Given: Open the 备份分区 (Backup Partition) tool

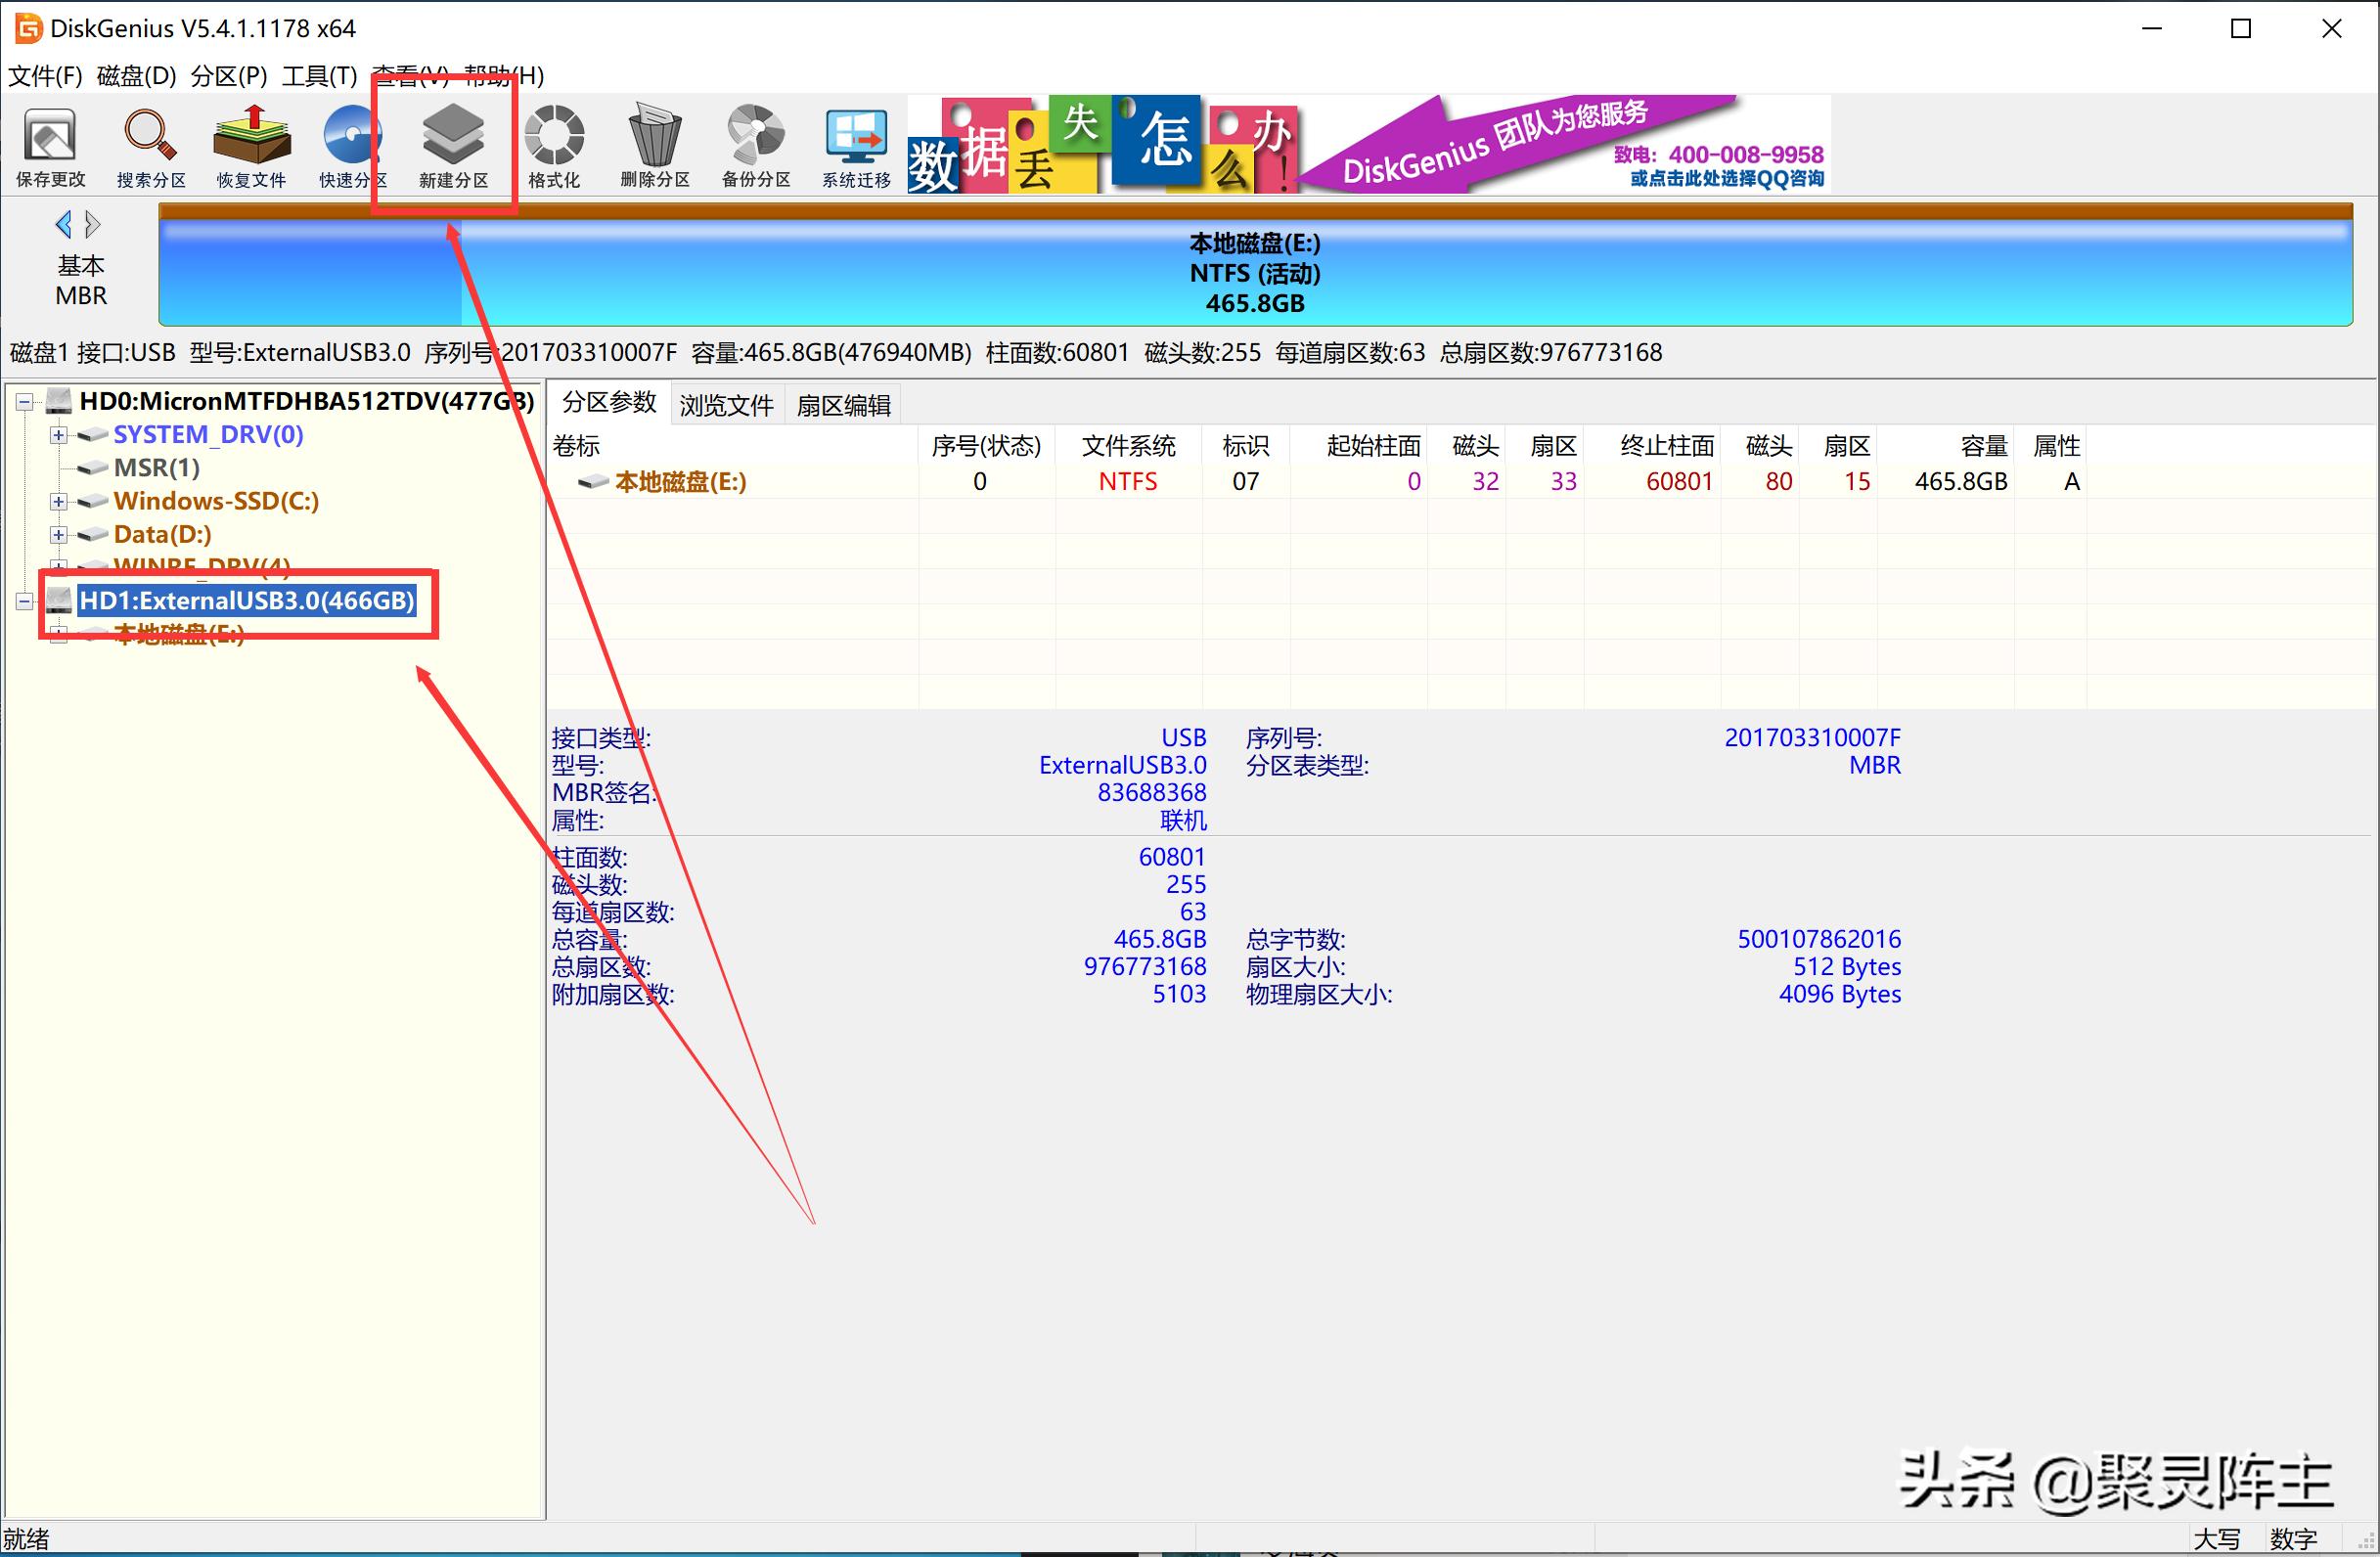Looking at the screenshot, I should tap(754, 146).
